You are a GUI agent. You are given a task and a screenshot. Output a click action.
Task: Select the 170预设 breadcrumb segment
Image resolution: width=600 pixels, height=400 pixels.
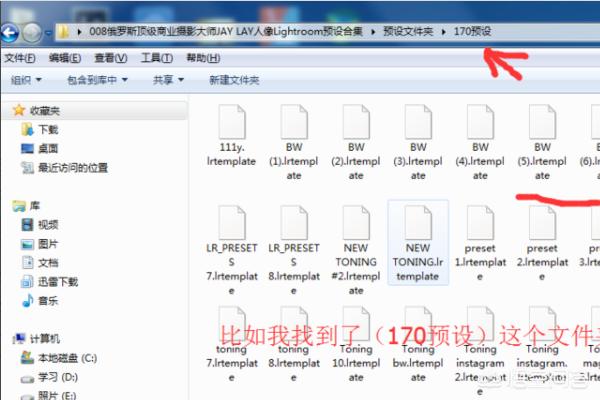click(x=472, y=31)
